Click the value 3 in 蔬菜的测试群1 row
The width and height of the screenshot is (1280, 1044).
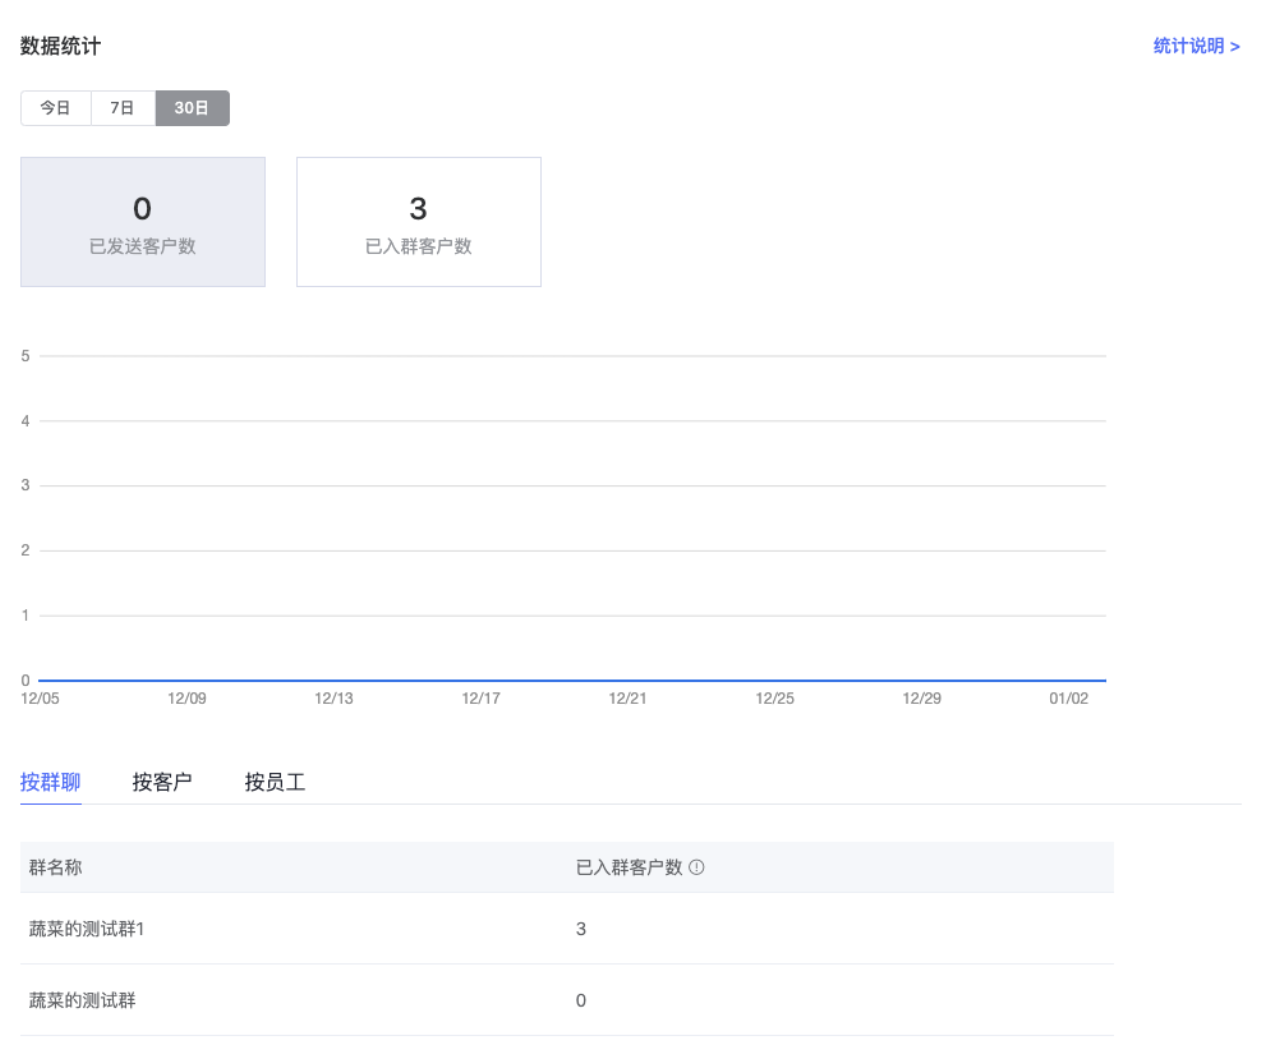pyautogui.click(x=581, y=929)
